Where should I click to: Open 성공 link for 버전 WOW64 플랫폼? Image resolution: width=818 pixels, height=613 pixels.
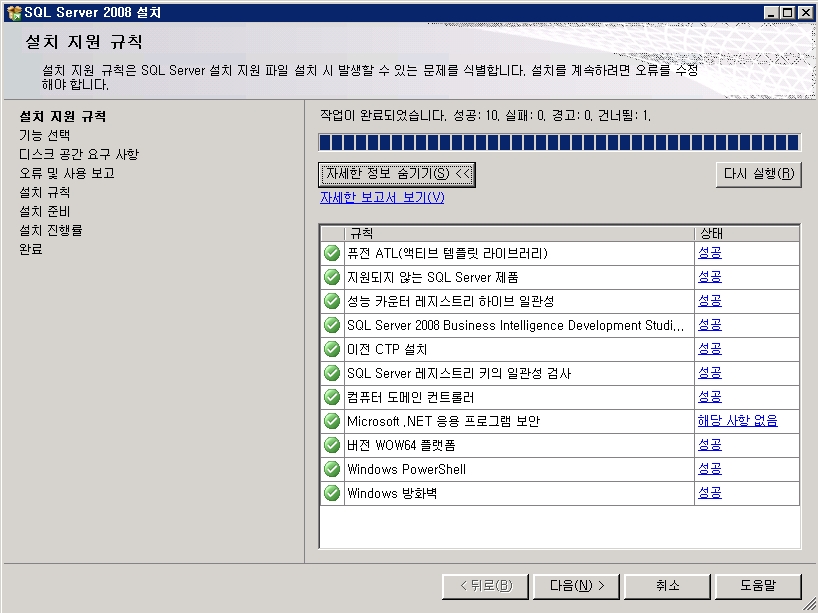coord(709,445)
